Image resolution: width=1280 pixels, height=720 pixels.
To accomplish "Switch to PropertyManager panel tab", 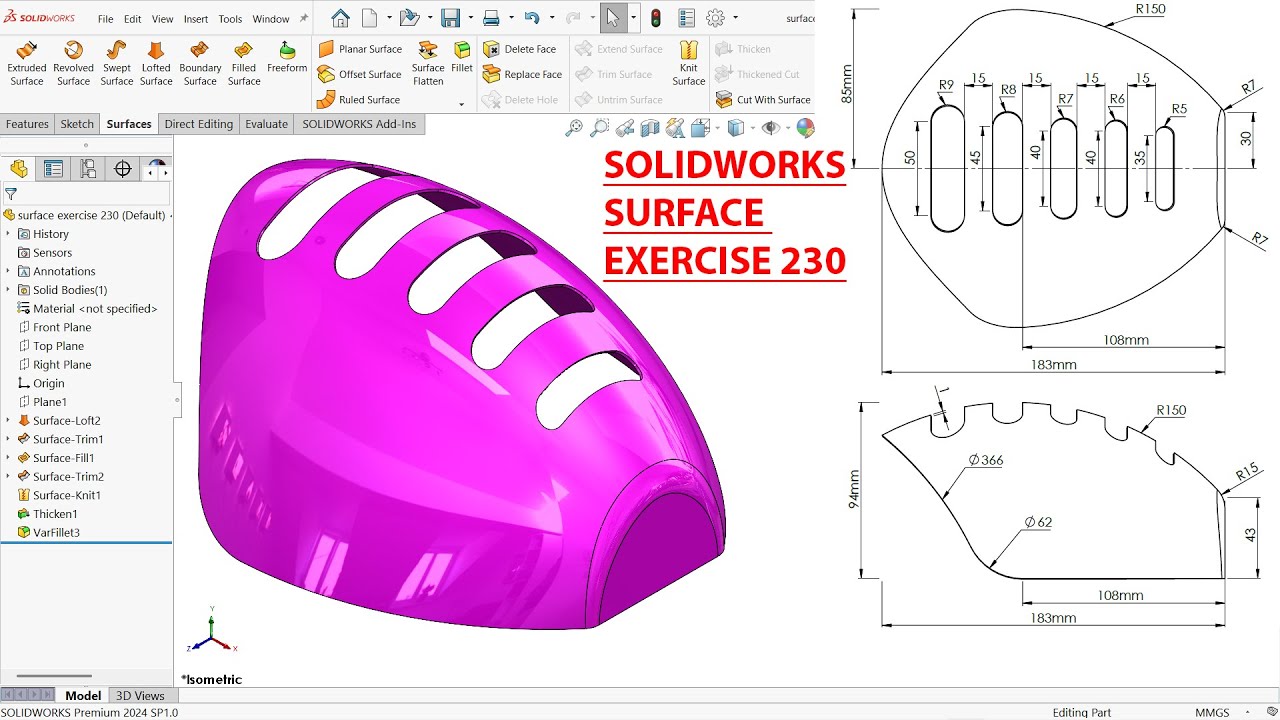I will [53, 169].
